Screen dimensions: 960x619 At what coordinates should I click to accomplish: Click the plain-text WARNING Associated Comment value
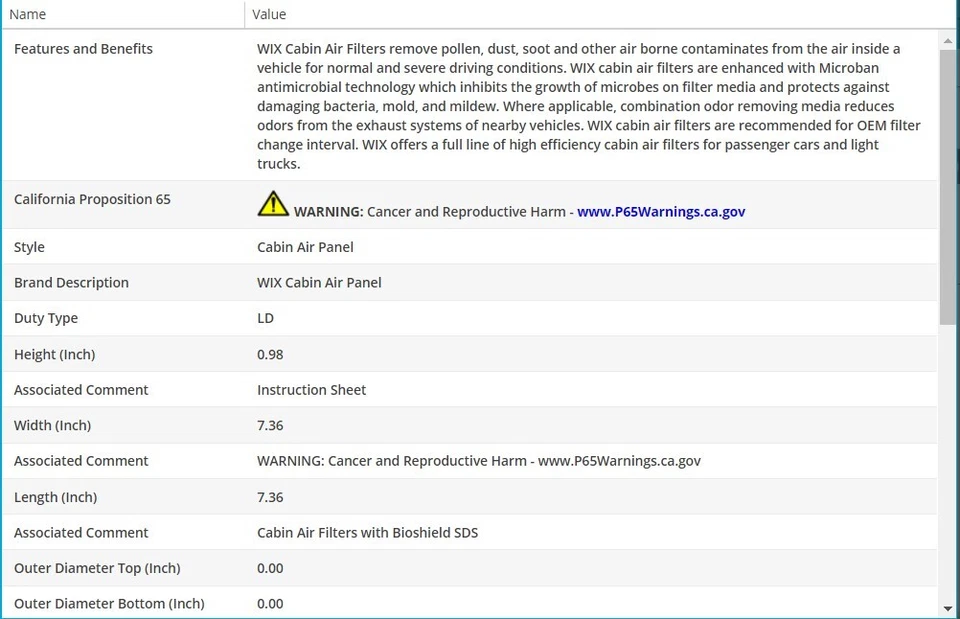[x=479, y=461]
